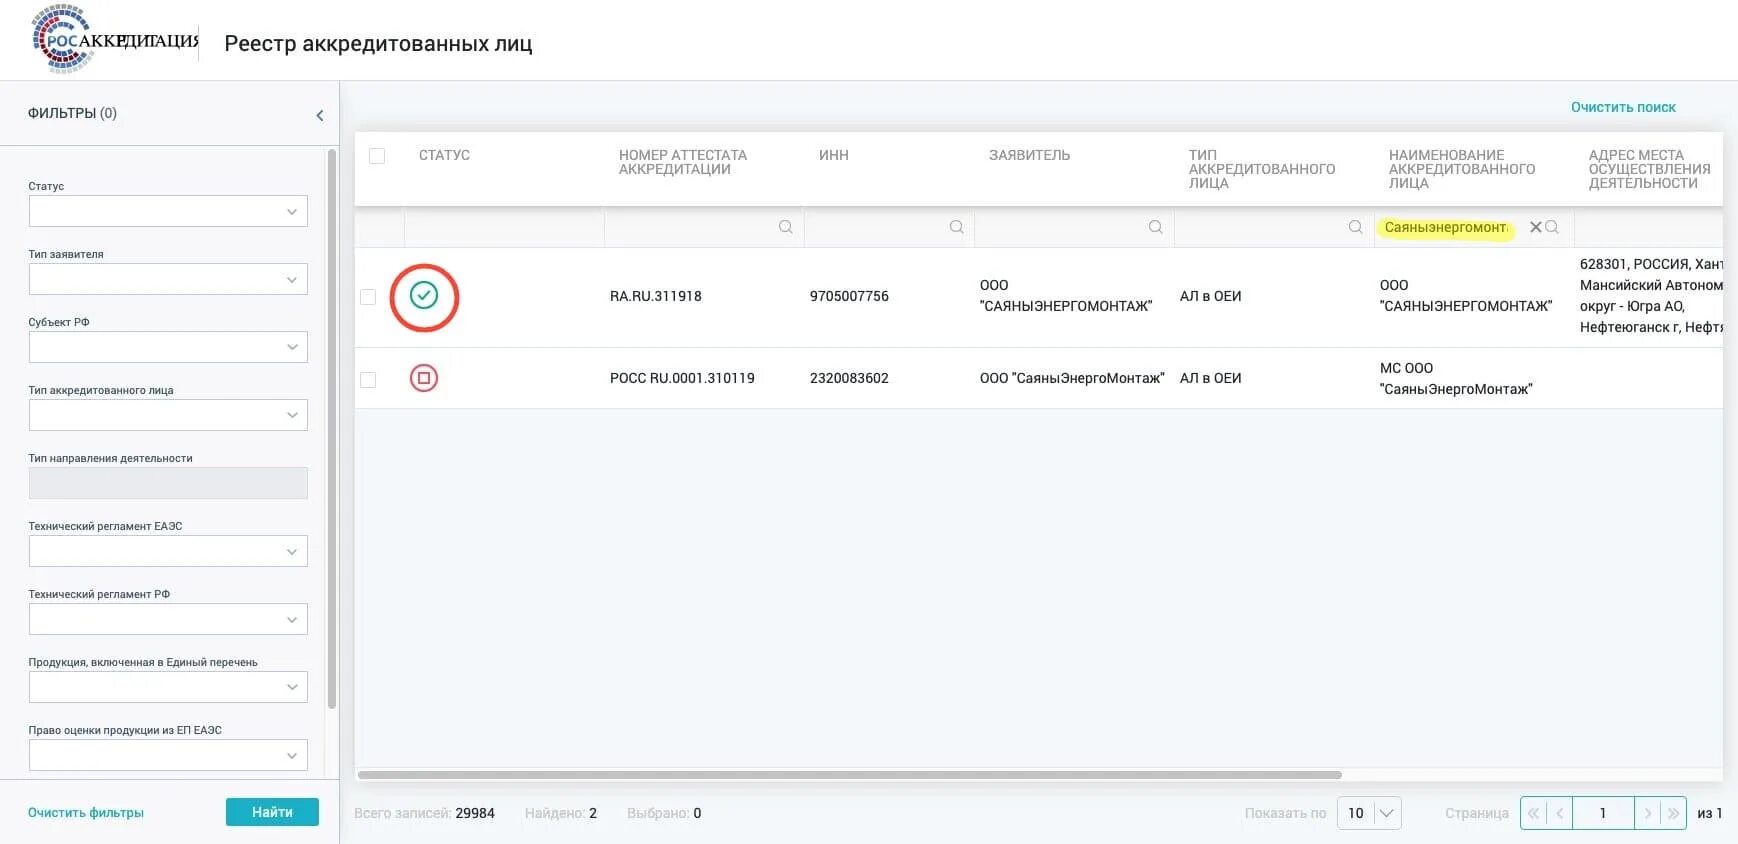
Task: Click the red stopped status icon for РОСС RU.0001.310119
Action: 424,378
